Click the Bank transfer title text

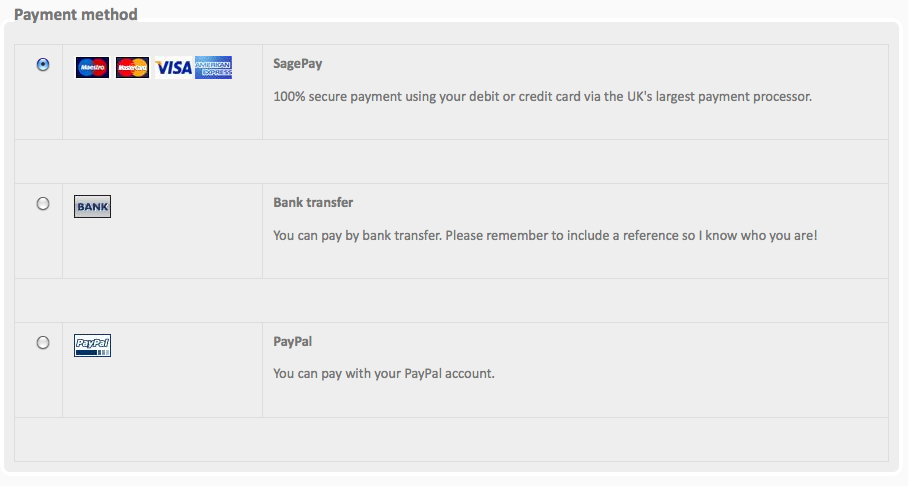(x=313, y=203)
